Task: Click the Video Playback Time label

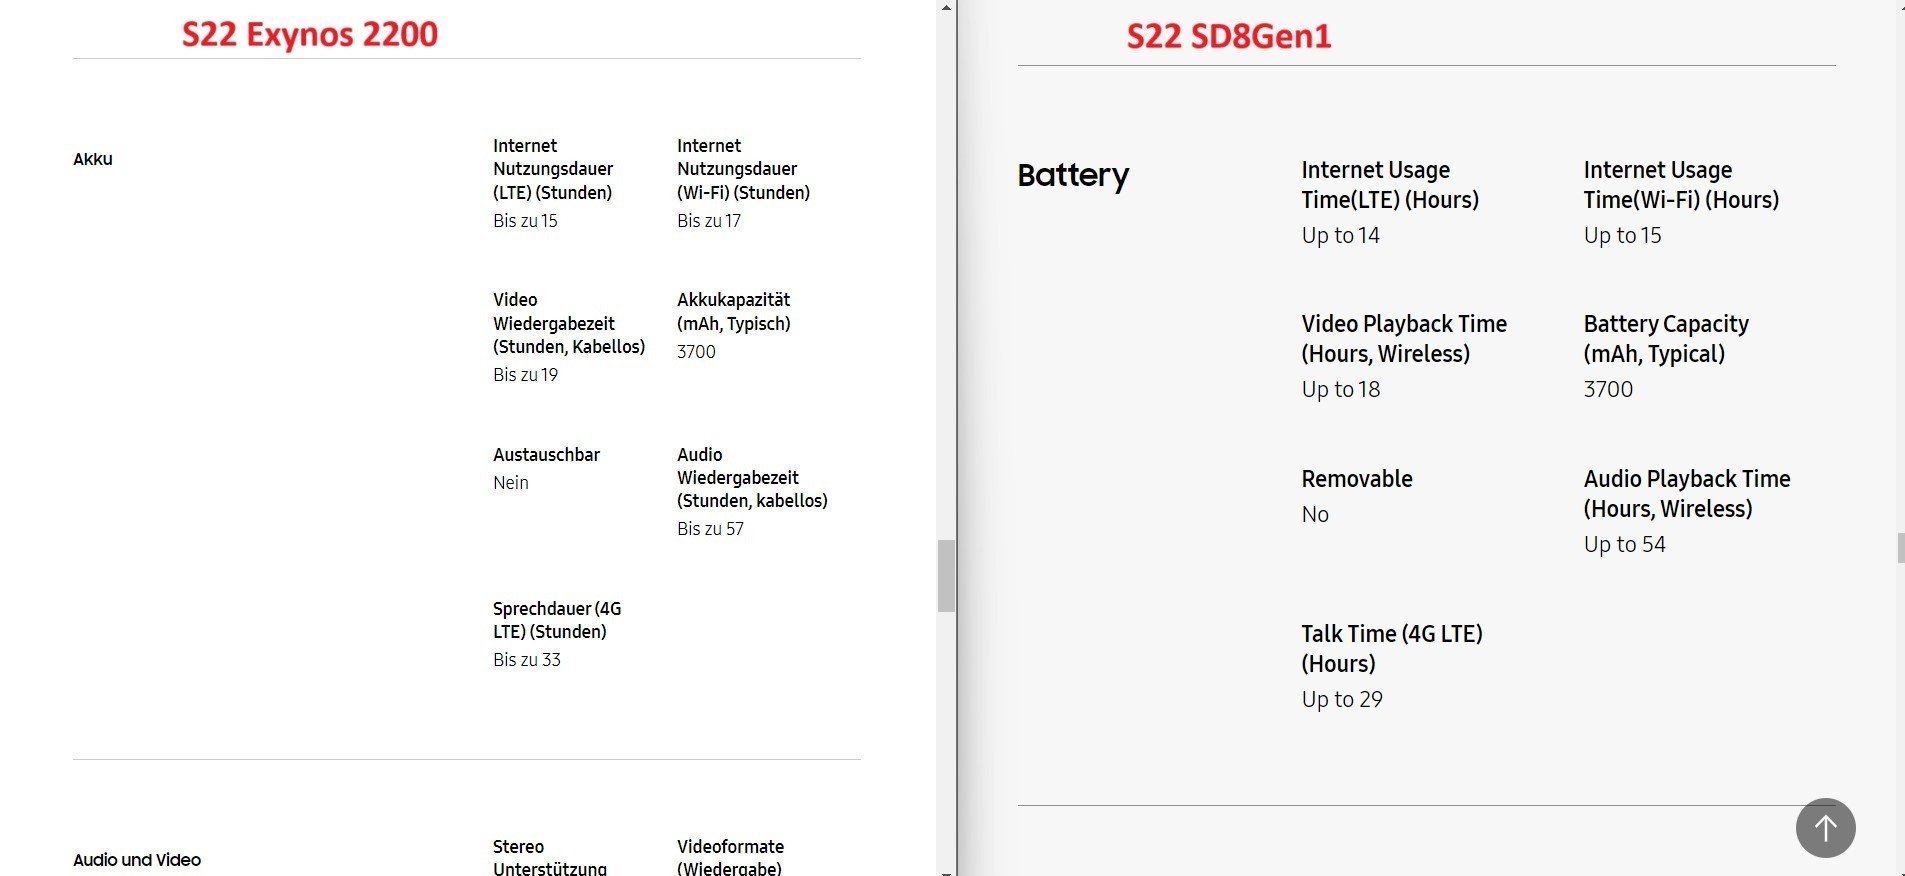Action: tap(1403, 339)
